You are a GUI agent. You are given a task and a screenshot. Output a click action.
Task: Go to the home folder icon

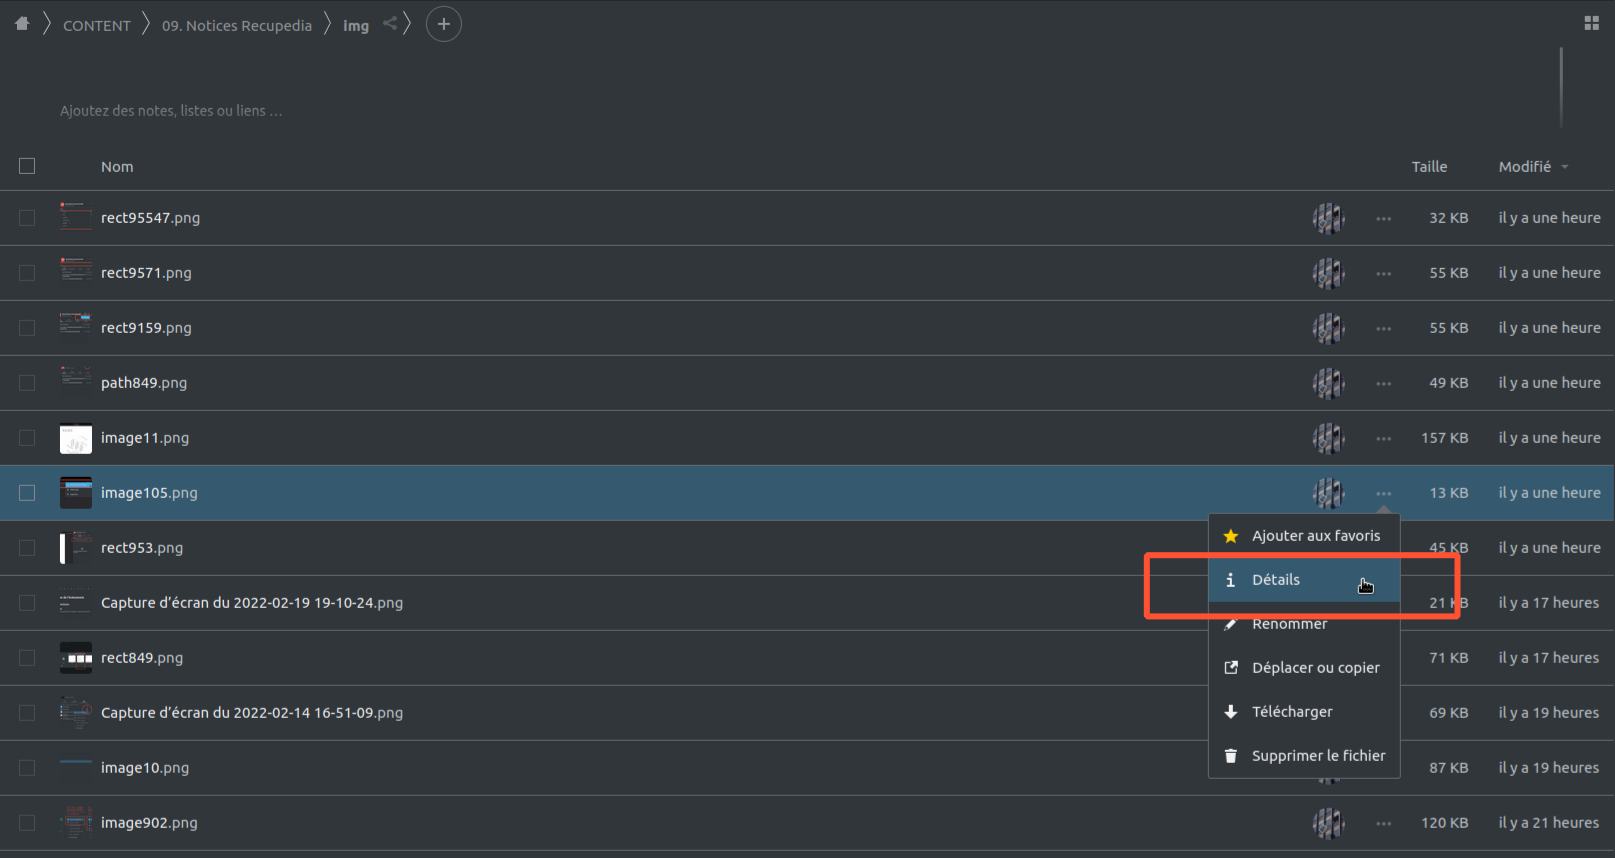(x=22, y=24)
